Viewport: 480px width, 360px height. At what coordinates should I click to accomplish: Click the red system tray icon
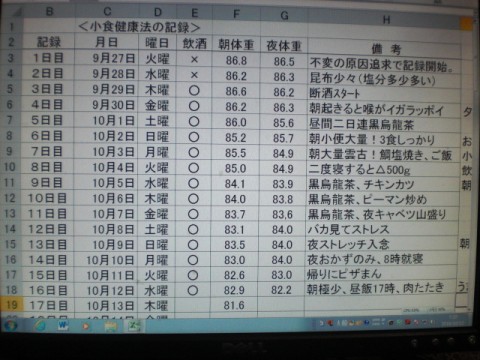coord(407,323)
